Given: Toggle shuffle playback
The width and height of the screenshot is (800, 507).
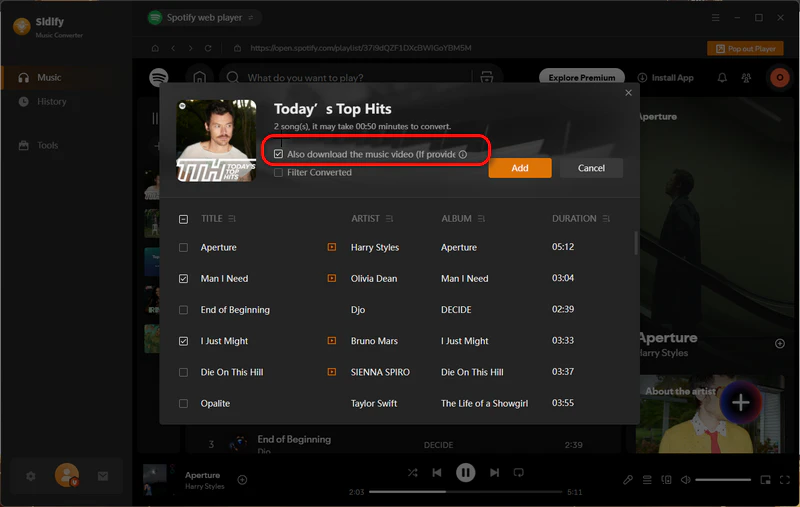Looking at the screenshot, I should click(x=412, y=472).
